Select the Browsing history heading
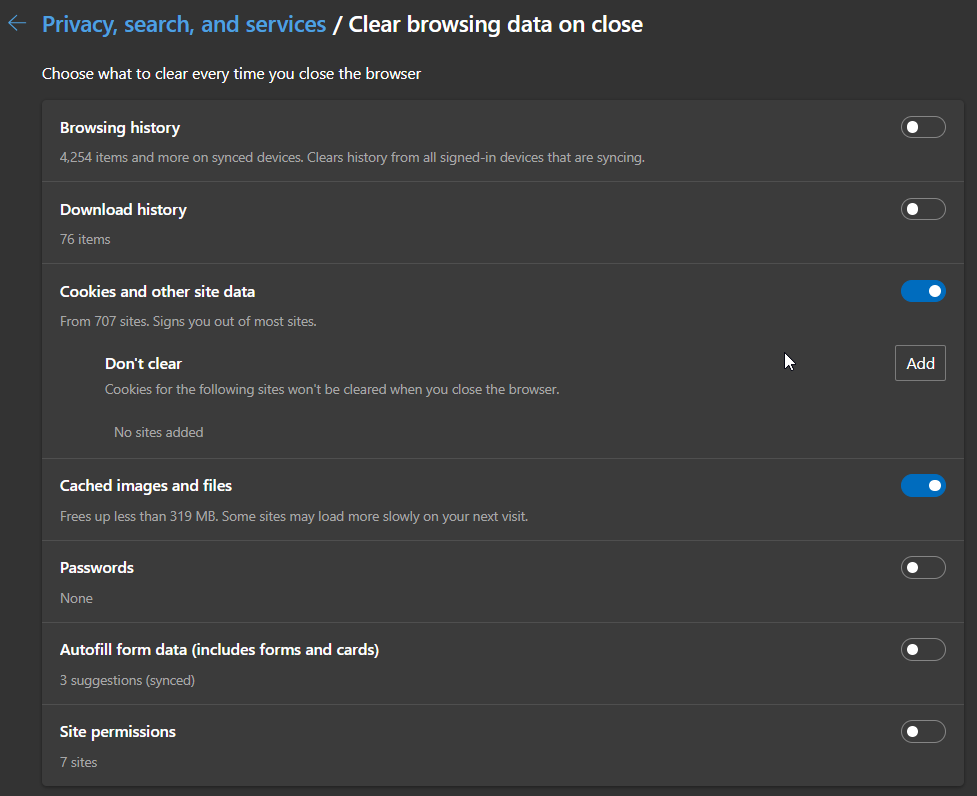The image size is (977, 796). click(120, 128)
